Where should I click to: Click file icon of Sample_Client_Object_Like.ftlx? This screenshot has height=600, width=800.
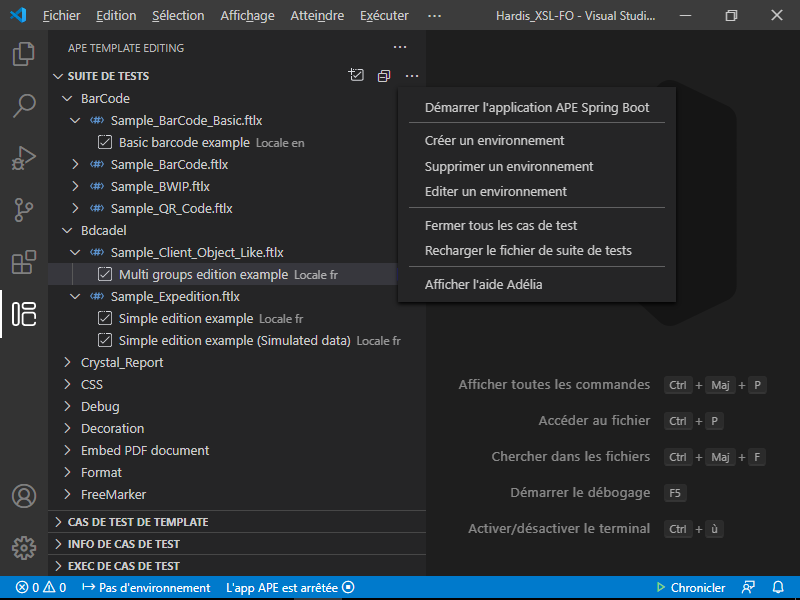coord(97,253)
